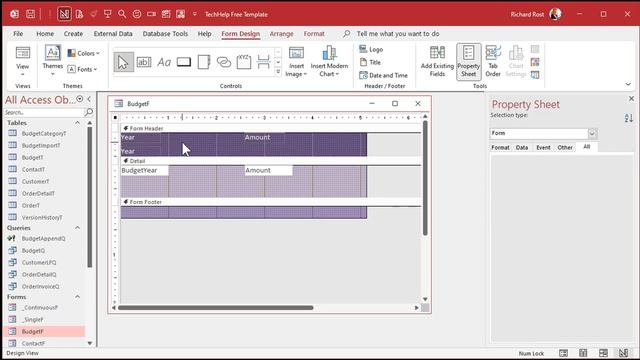Click the Save icon in the quick access toolbar
640x360 pixels.
point(31,14)
